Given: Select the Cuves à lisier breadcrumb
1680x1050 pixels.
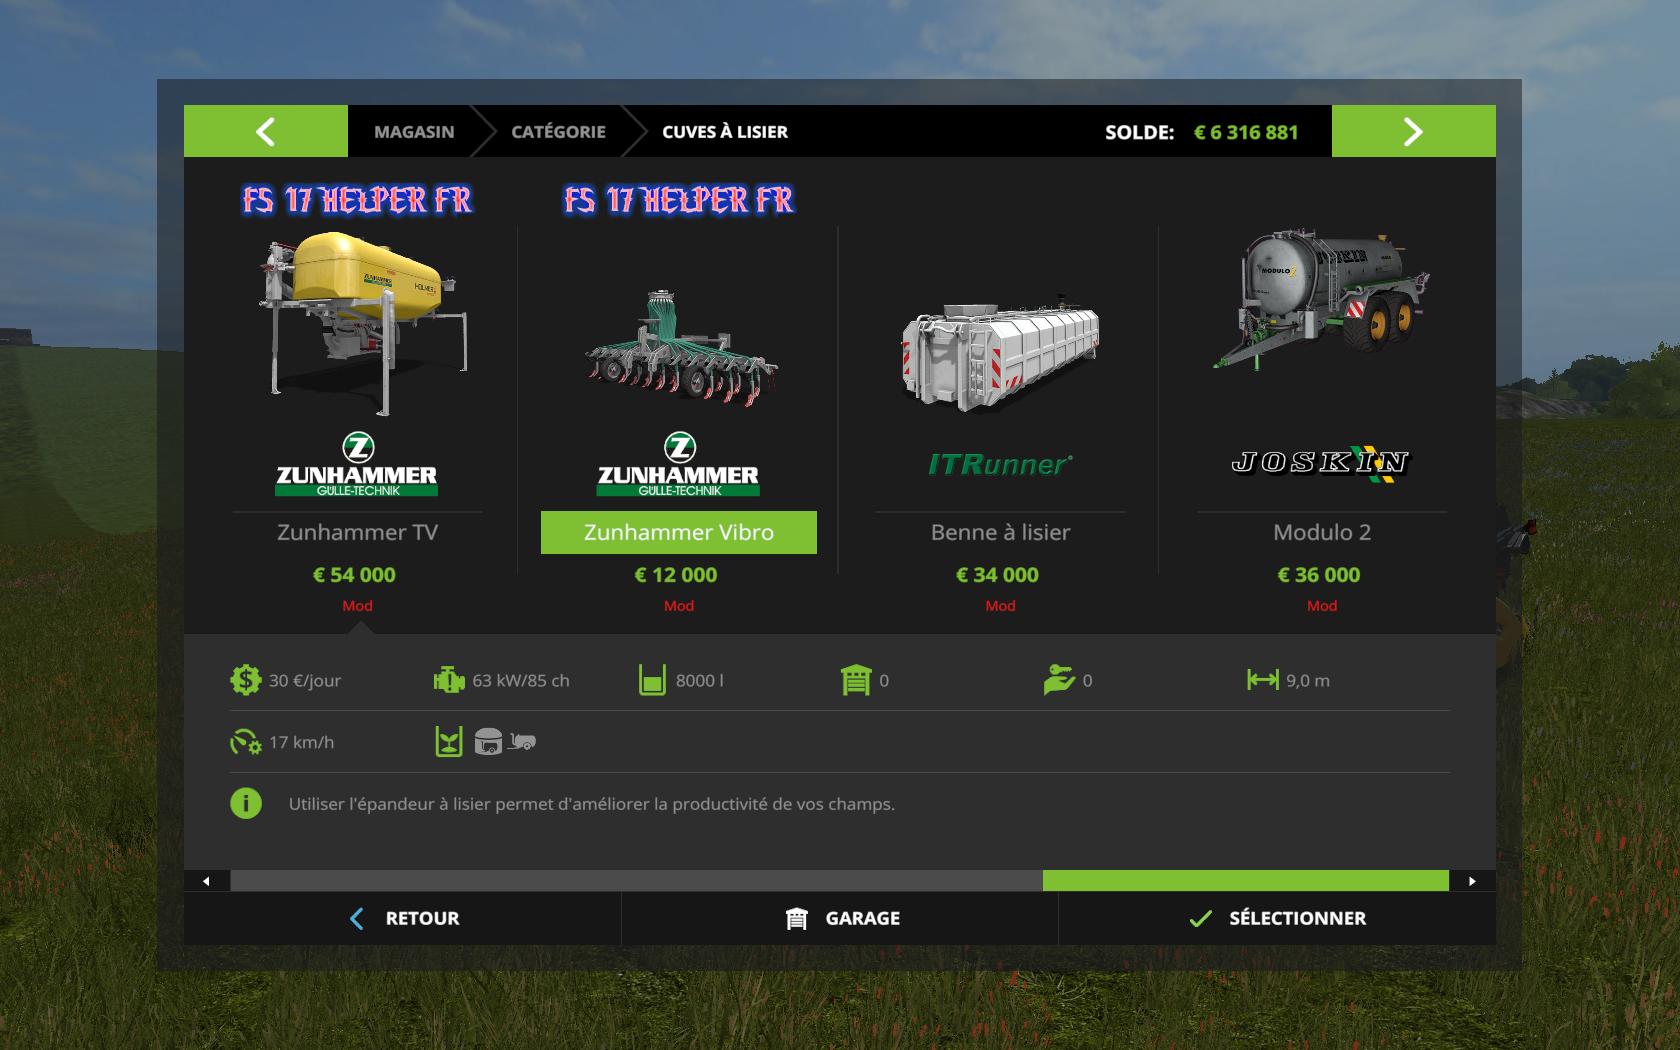Looking at the screenshot, I should pyautogui.click(x=725, y=131).
